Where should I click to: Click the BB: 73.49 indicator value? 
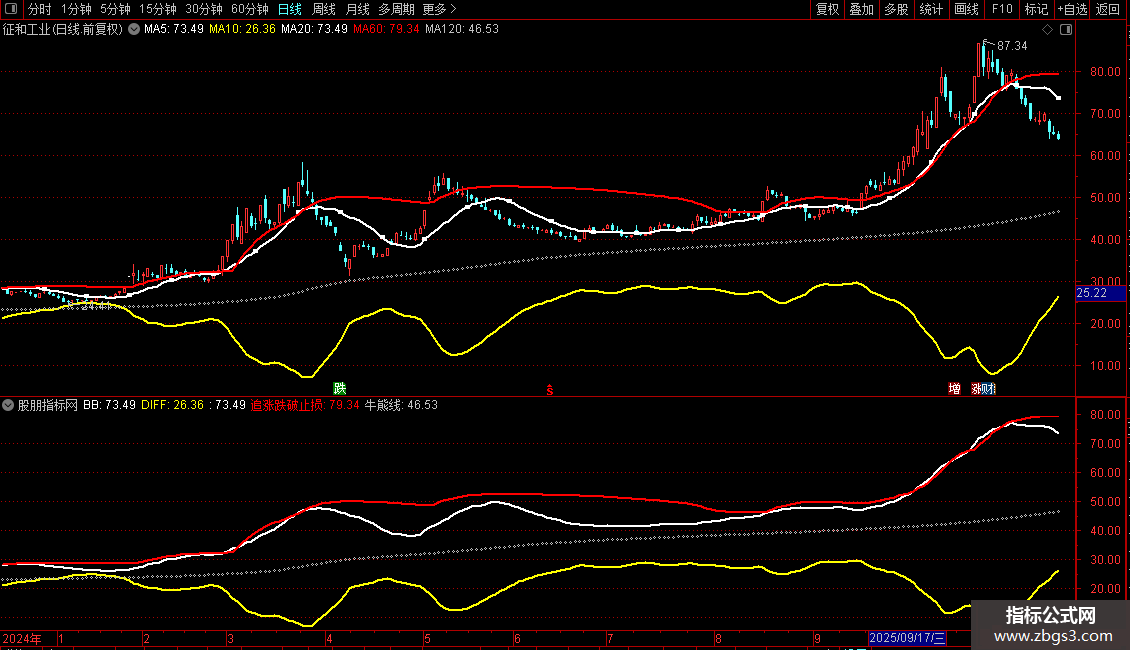109,405
